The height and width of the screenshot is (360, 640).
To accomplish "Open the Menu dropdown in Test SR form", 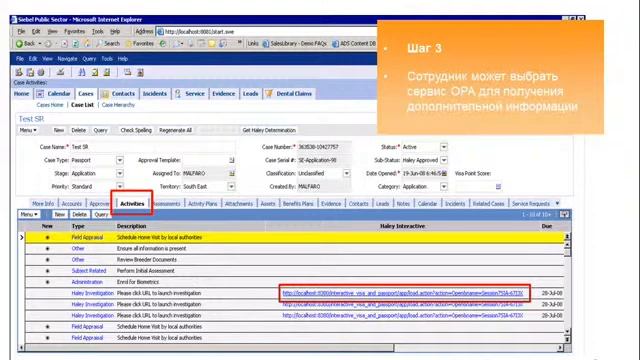I will pos(28,130).
